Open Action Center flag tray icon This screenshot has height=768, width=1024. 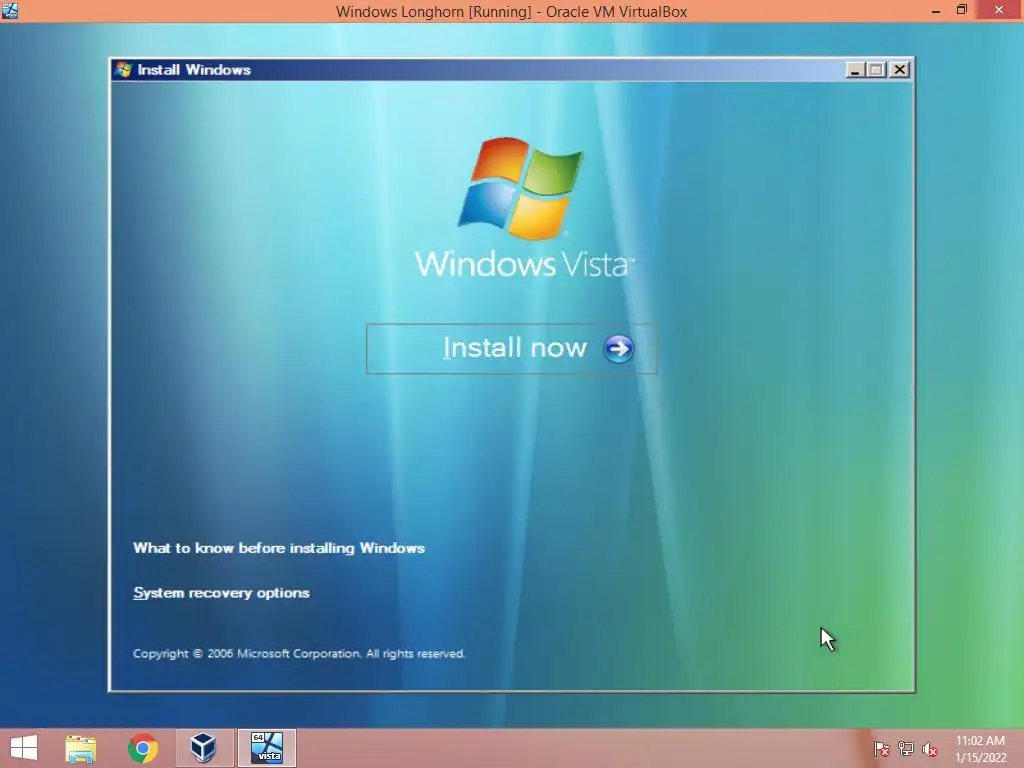[x=881, y=749]
